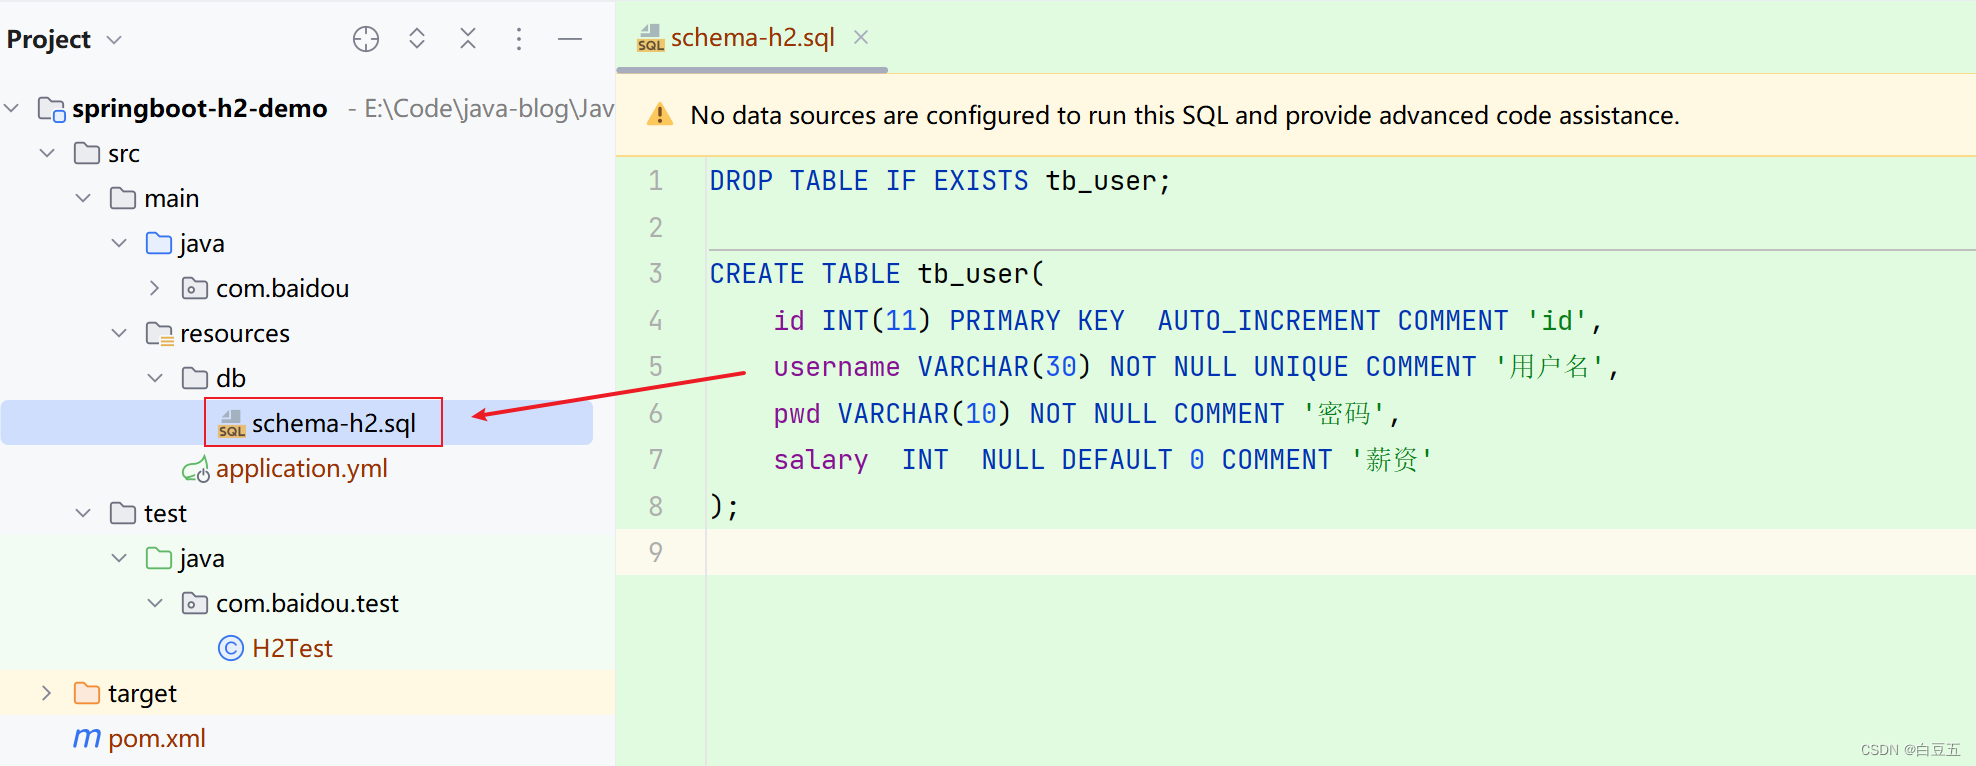The width and height of the screenshot is (1976, 766).
Task: Collapse the main folder chevron
Action: click(x=83, y=198)
